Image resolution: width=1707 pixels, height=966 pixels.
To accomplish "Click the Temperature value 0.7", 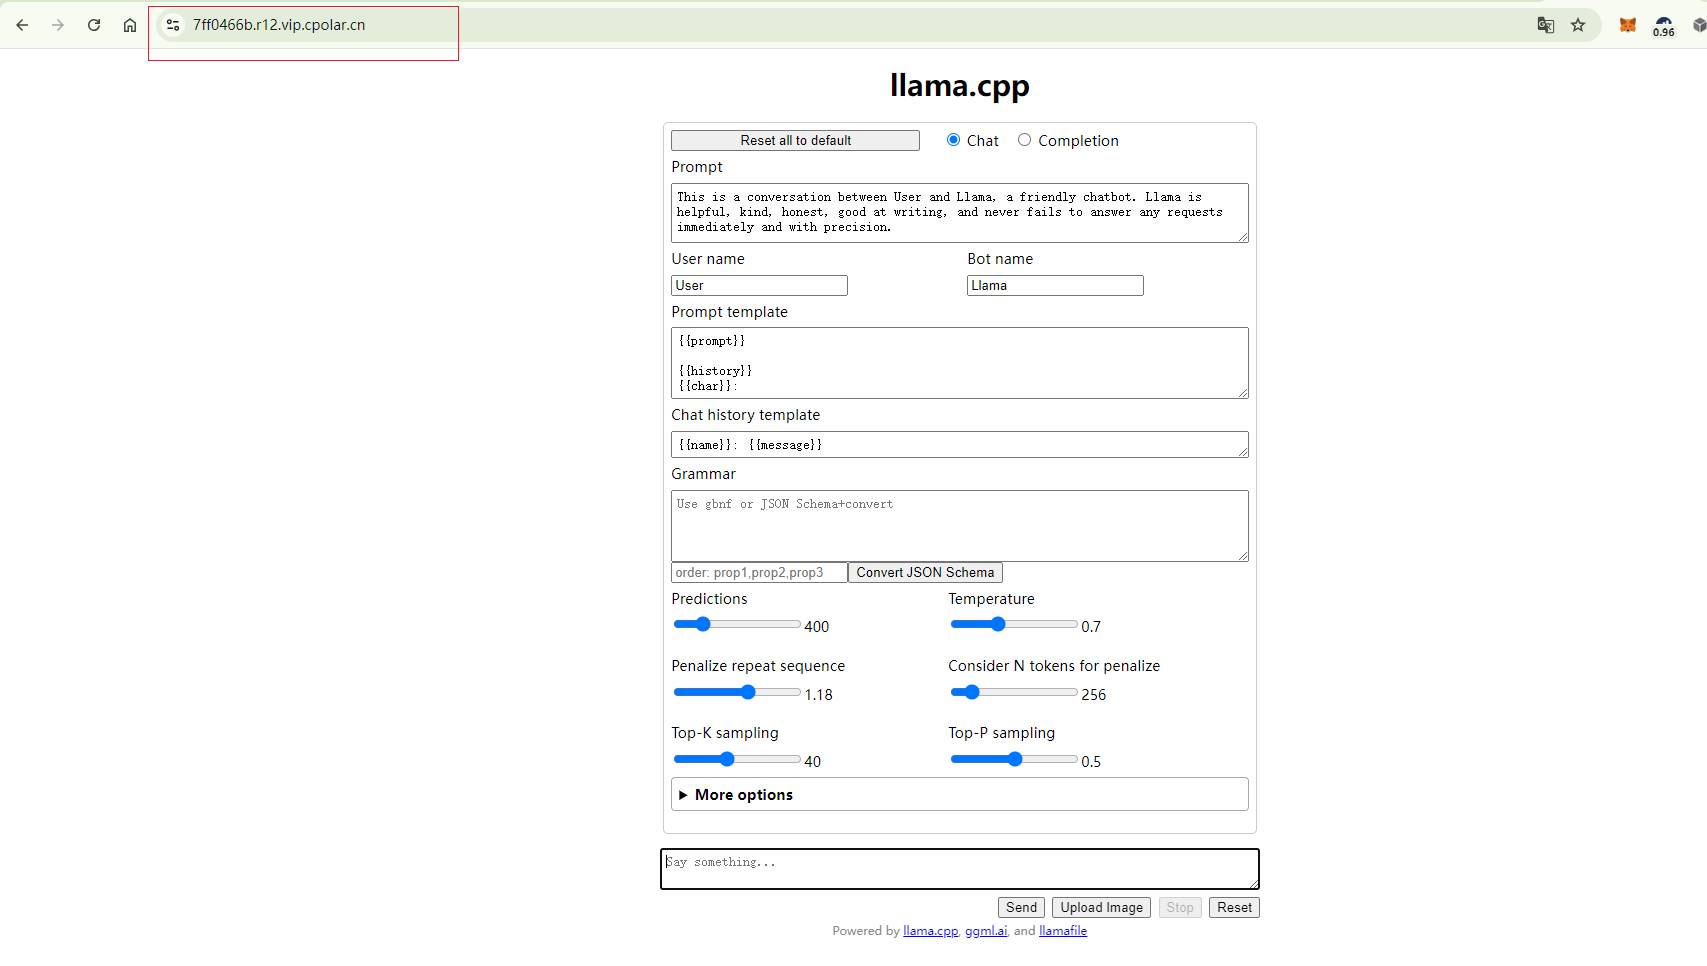I will pos(1091,627).
